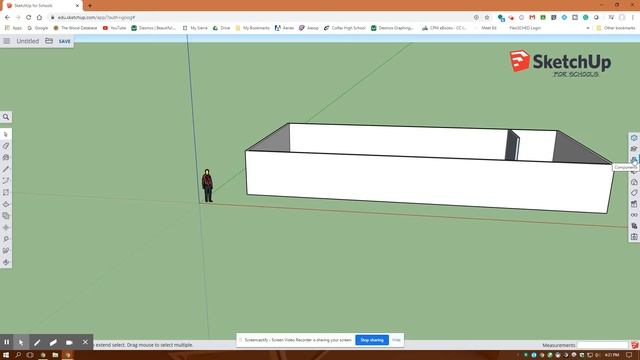Reload the browser page
This screenshot has height=360, width=640.
pyautogui.click(x=29, y=18)
